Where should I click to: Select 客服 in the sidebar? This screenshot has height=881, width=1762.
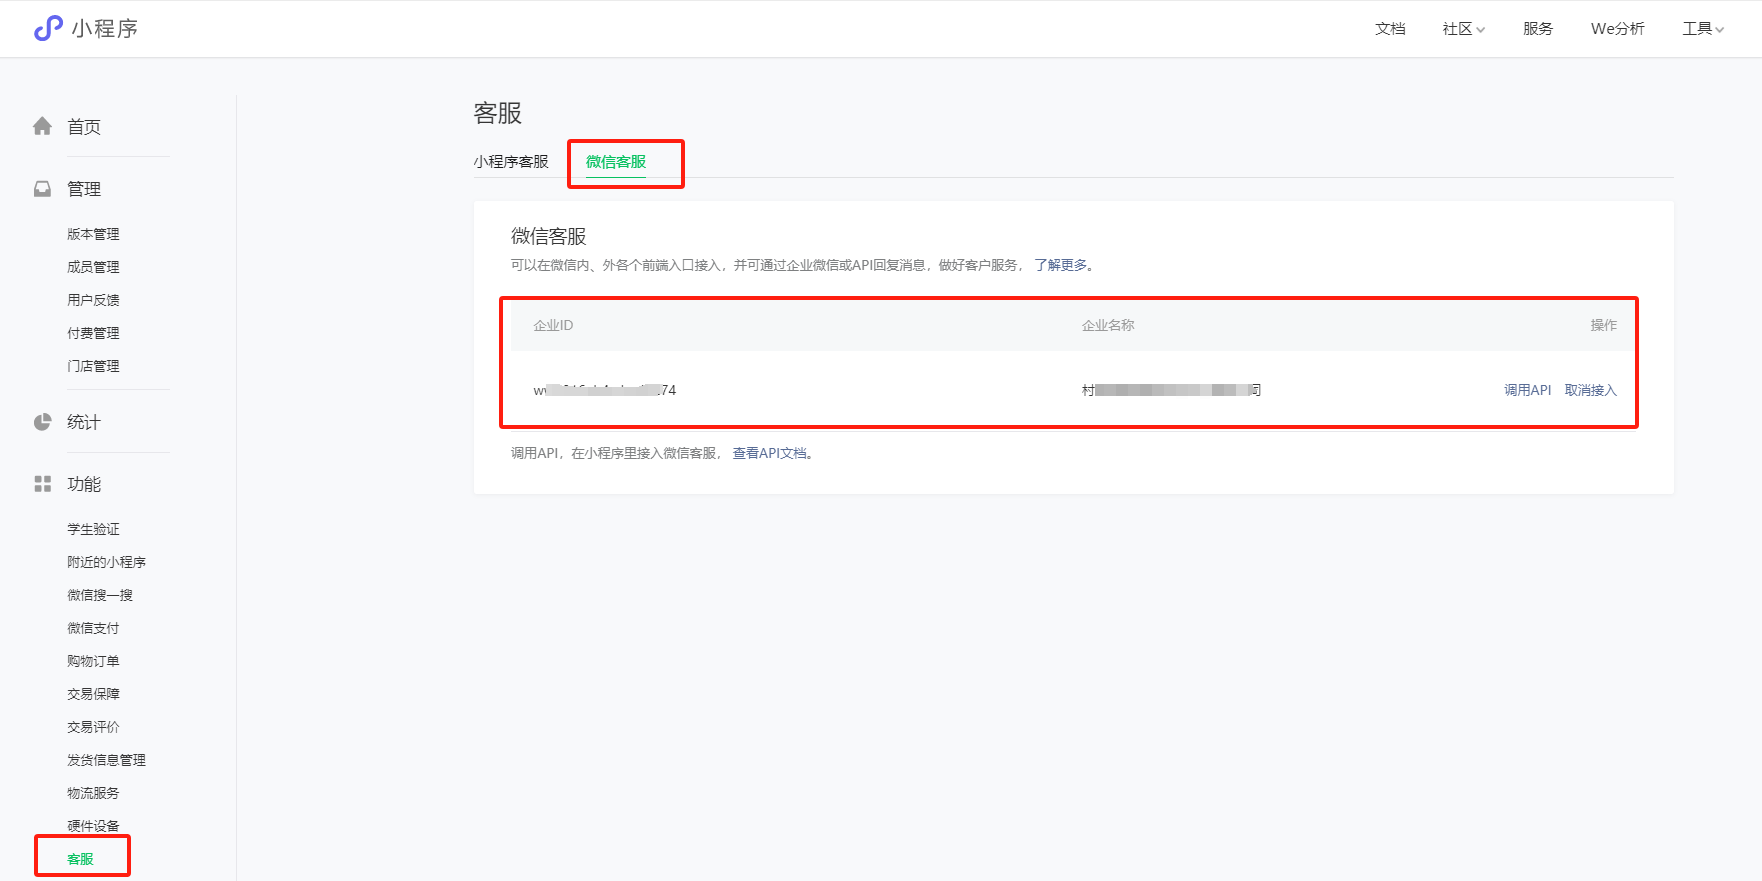pos(80,859)
